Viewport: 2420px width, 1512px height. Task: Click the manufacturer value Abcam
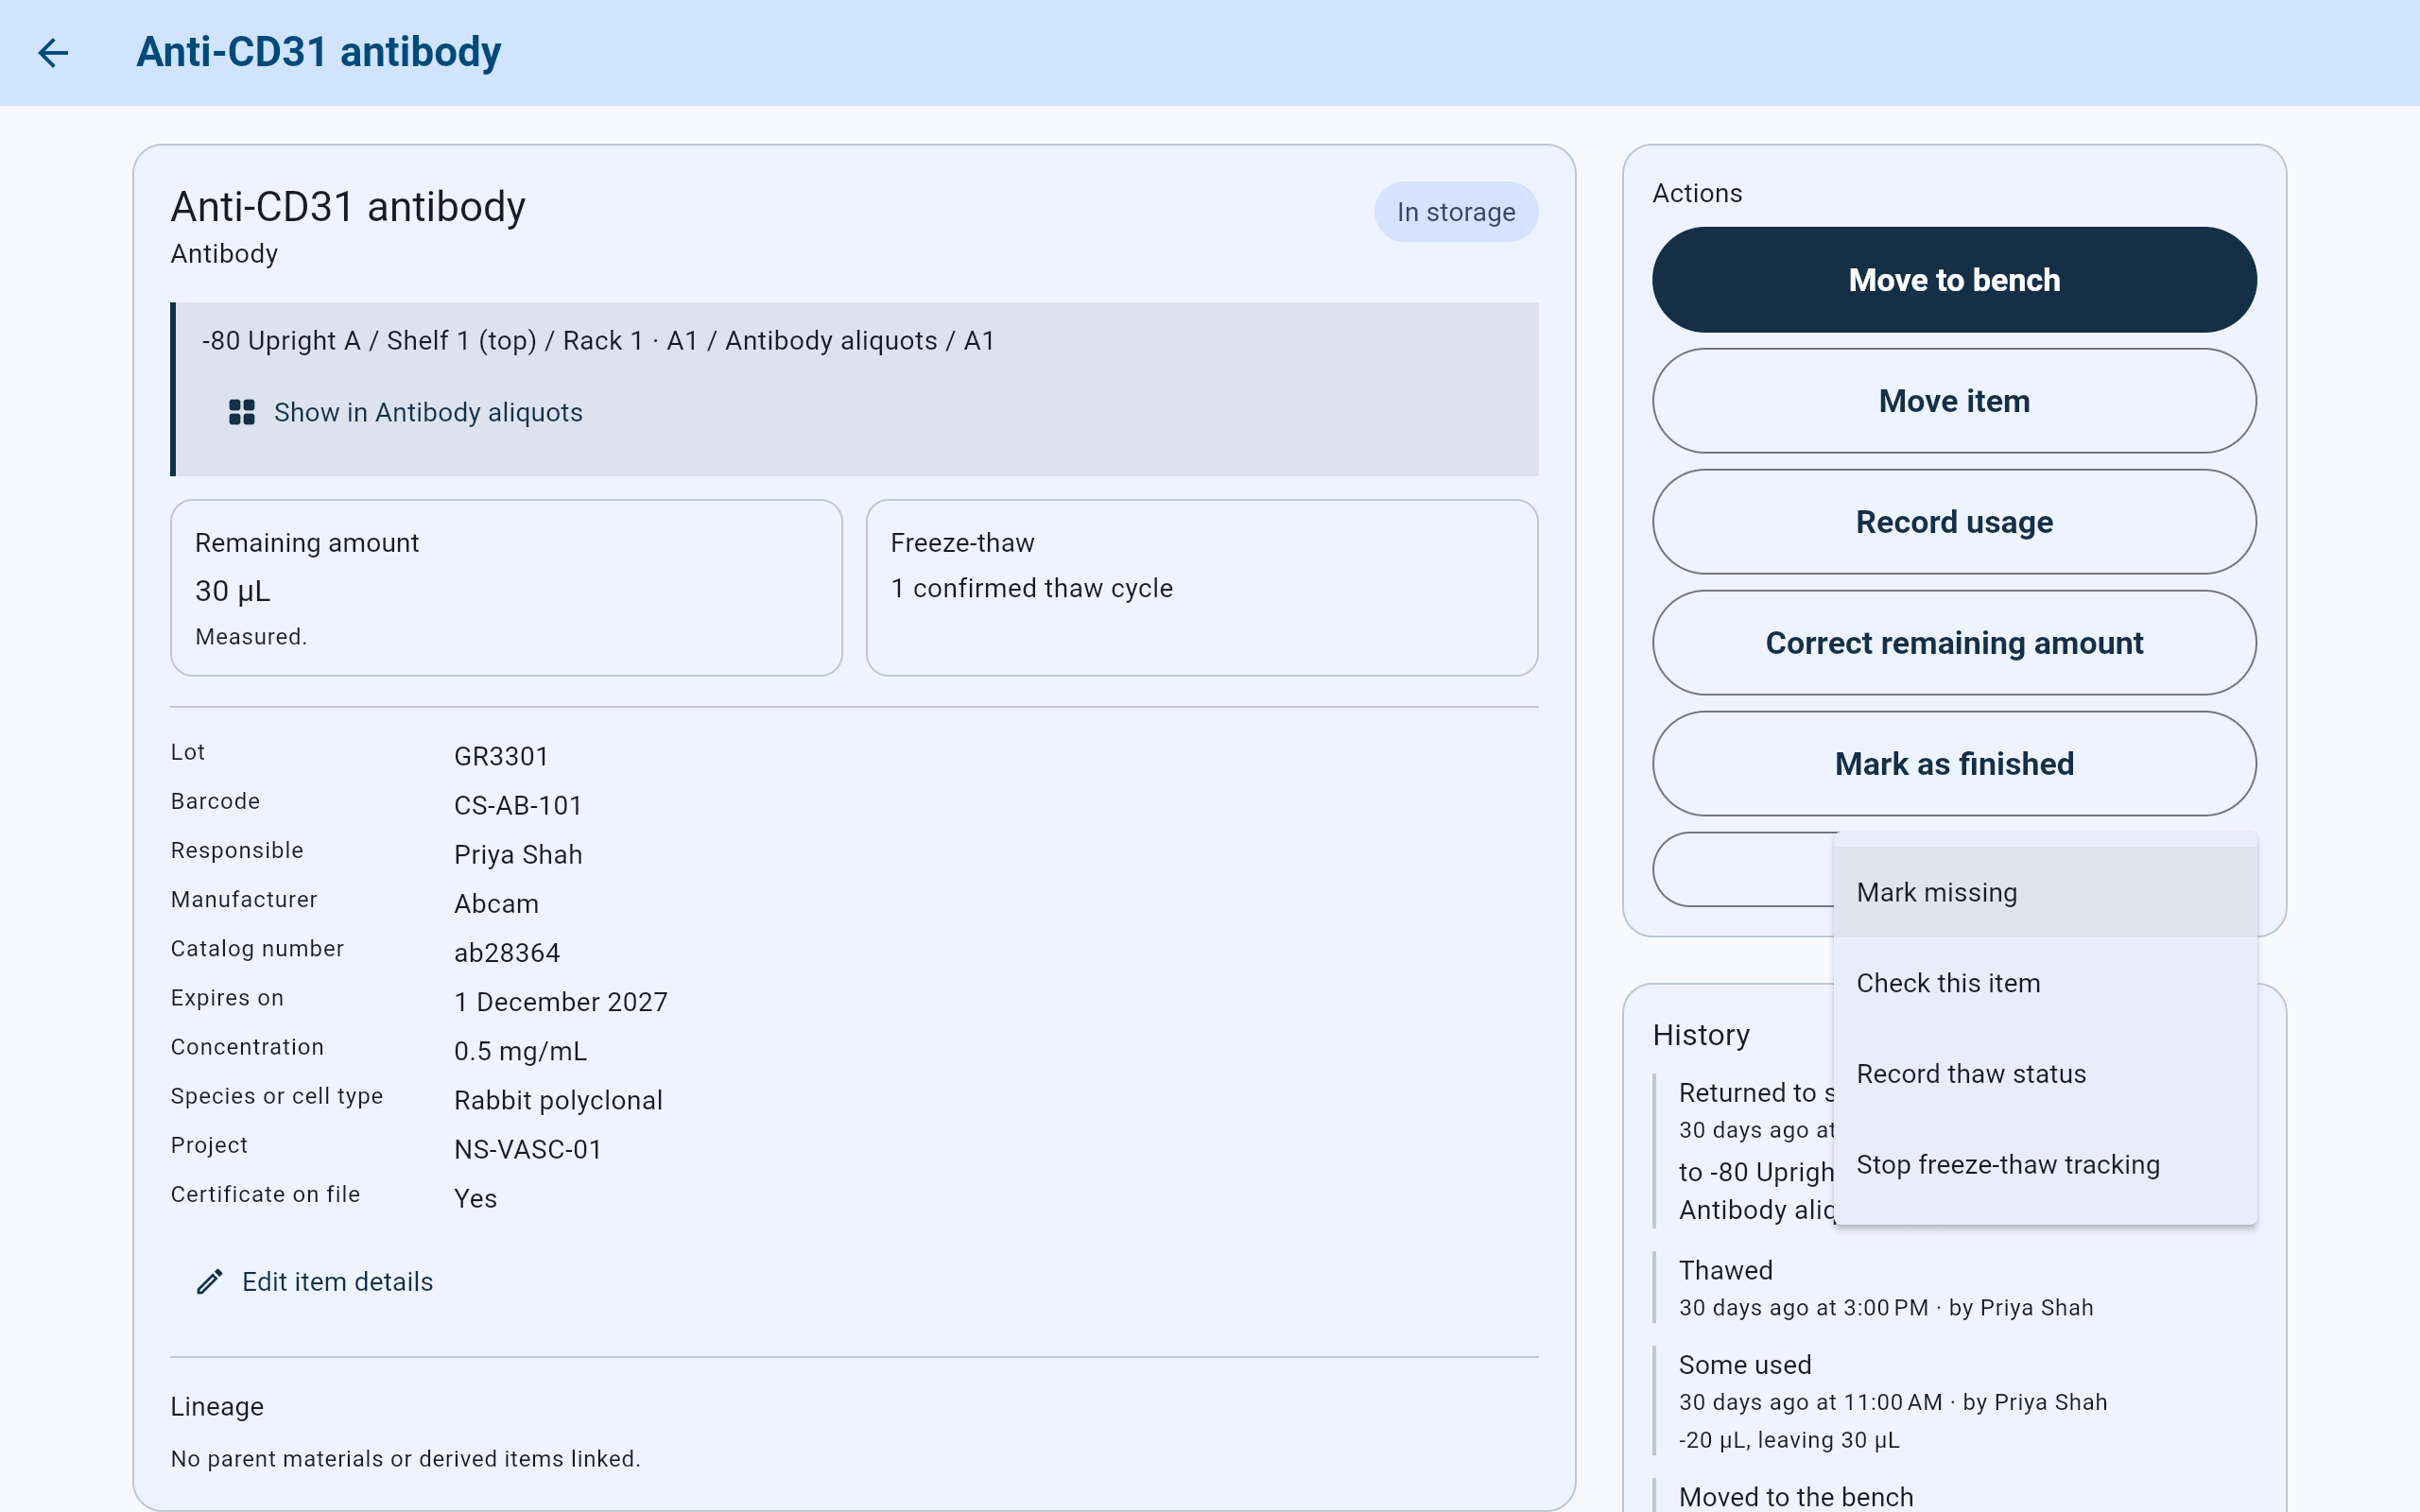pos(496,904)
